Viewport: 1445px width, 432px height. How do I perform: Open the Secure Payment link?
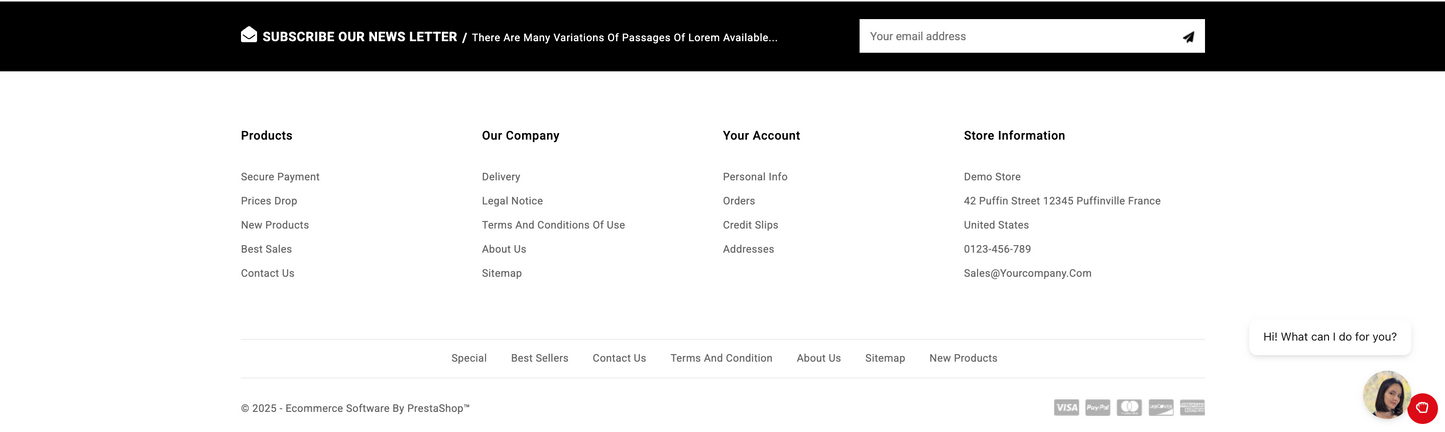coord(280,177)
